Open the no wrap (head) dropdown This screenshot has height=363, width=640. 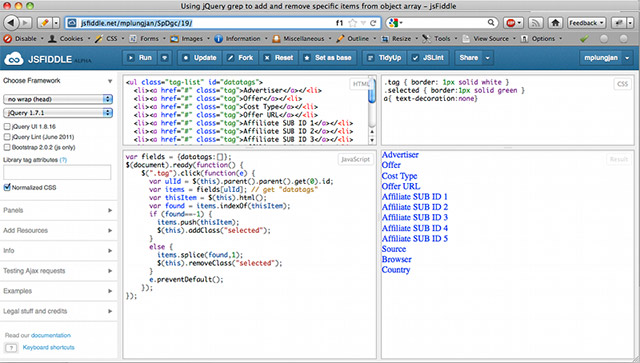[x=58, y=99]
